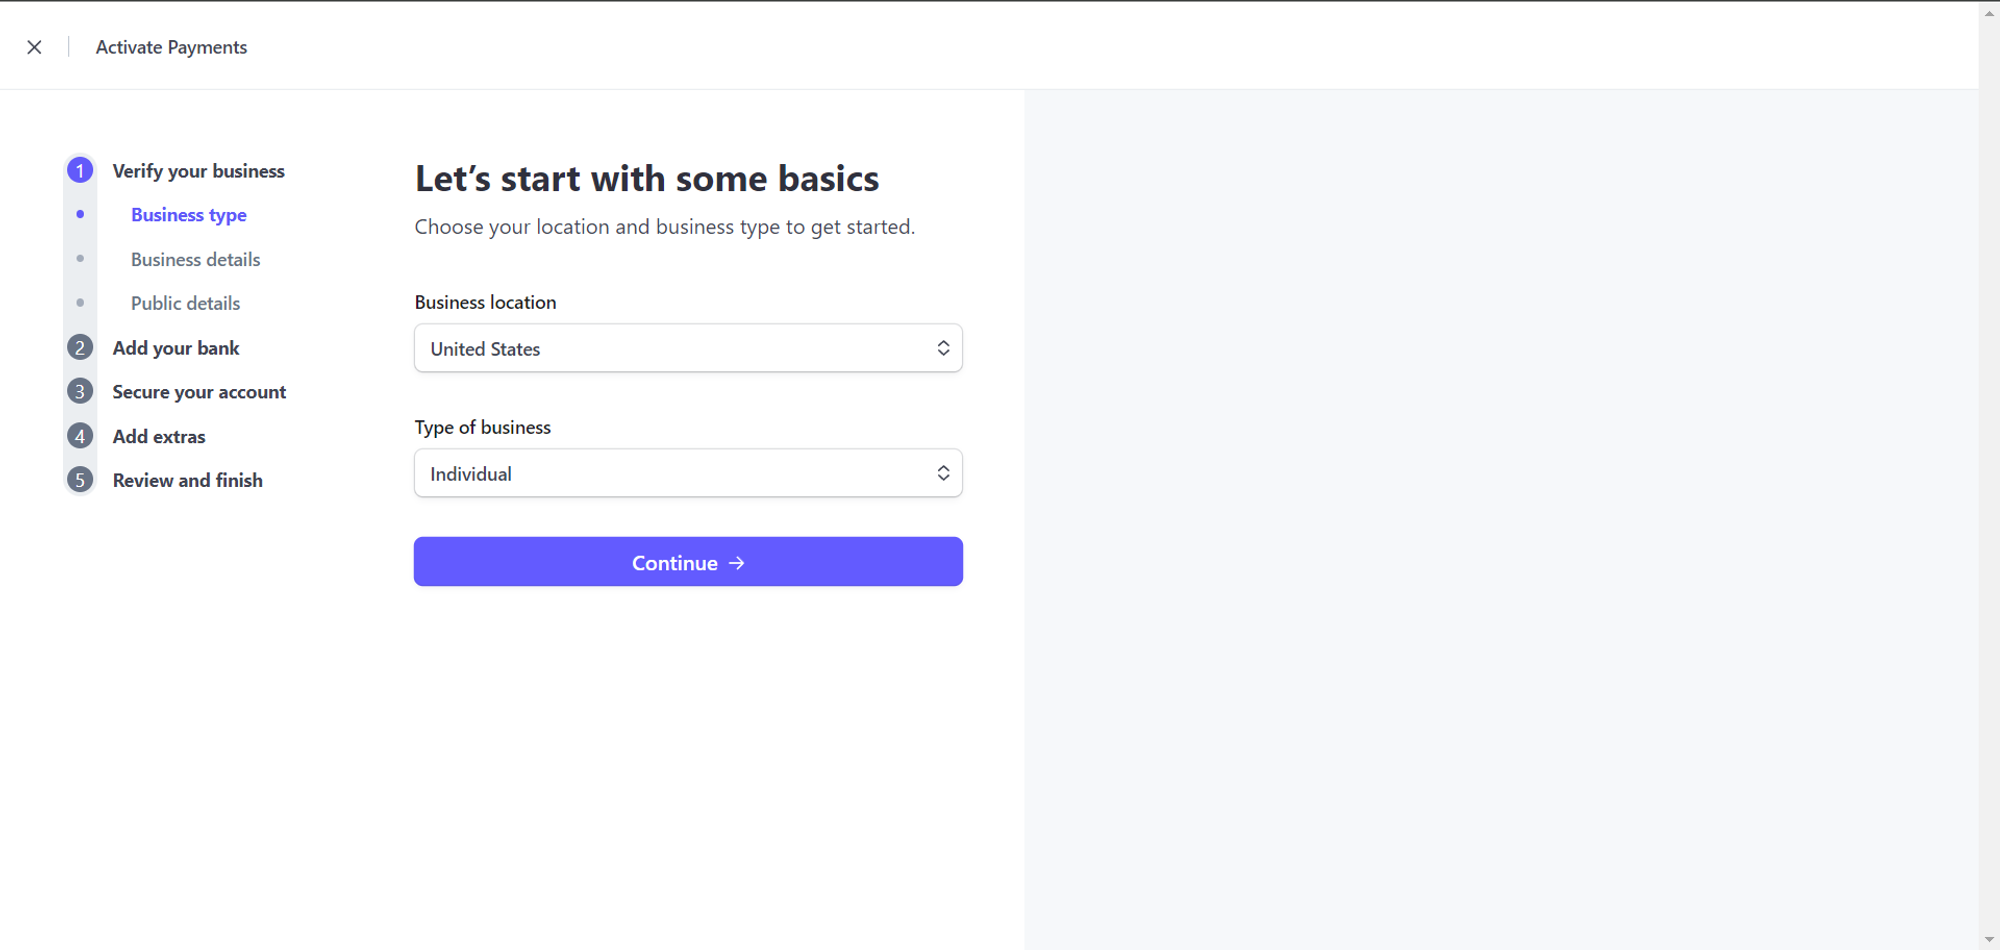Click the chevron arrows on United States field

point(943,348)
